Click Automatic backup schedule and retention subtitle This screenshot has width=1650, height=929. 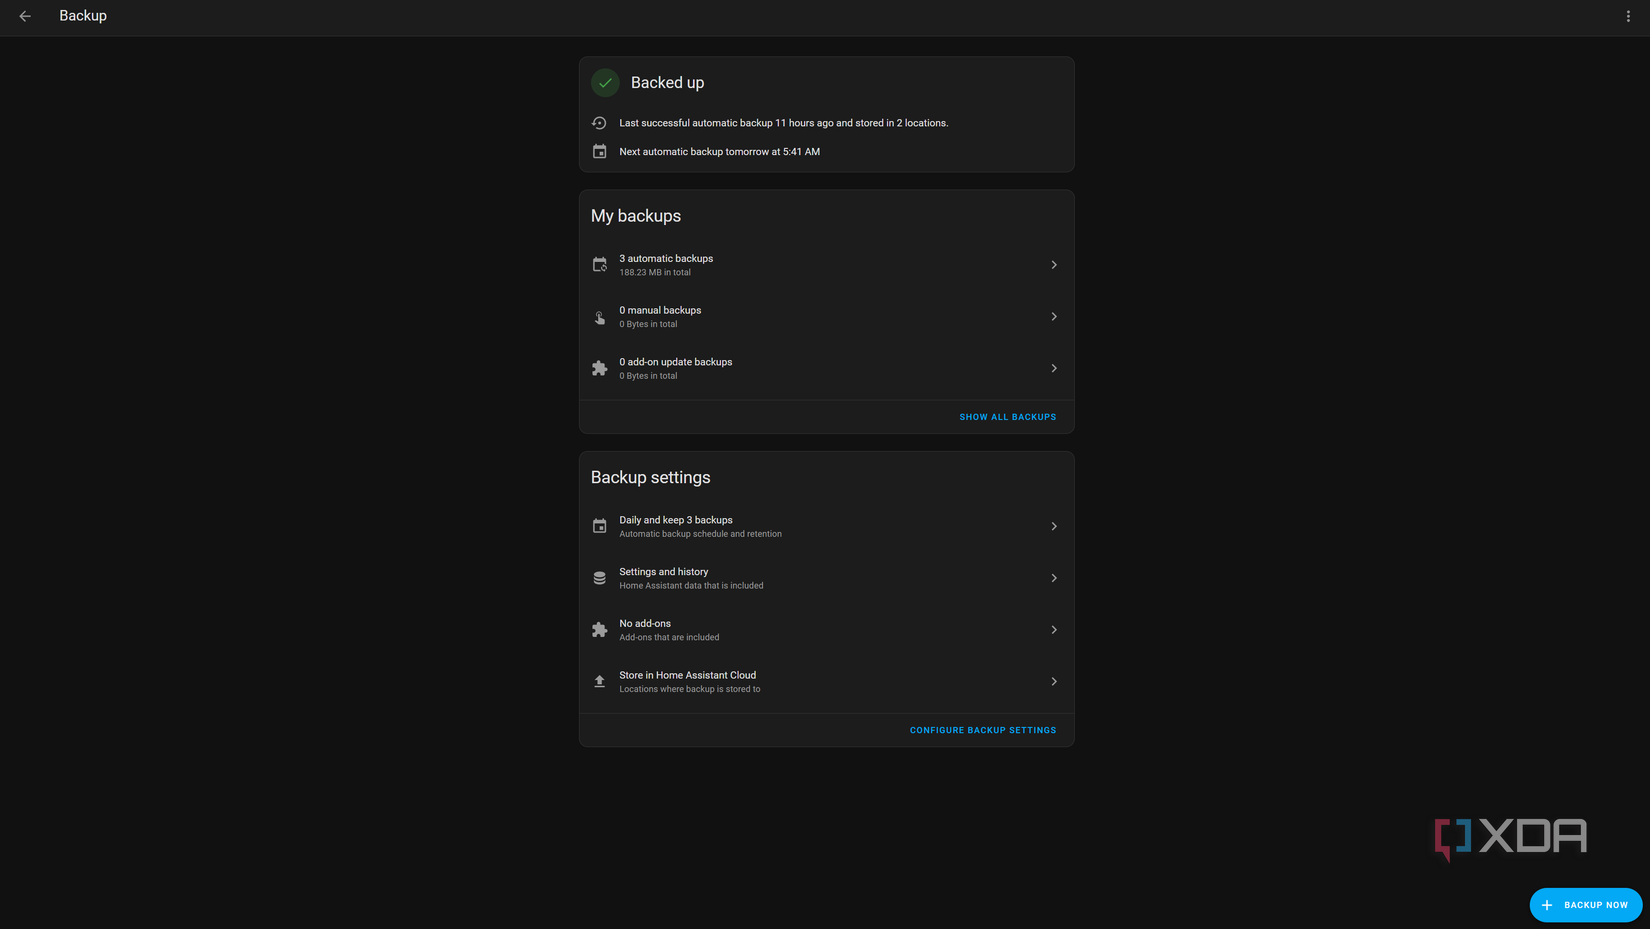click(700, 534)
